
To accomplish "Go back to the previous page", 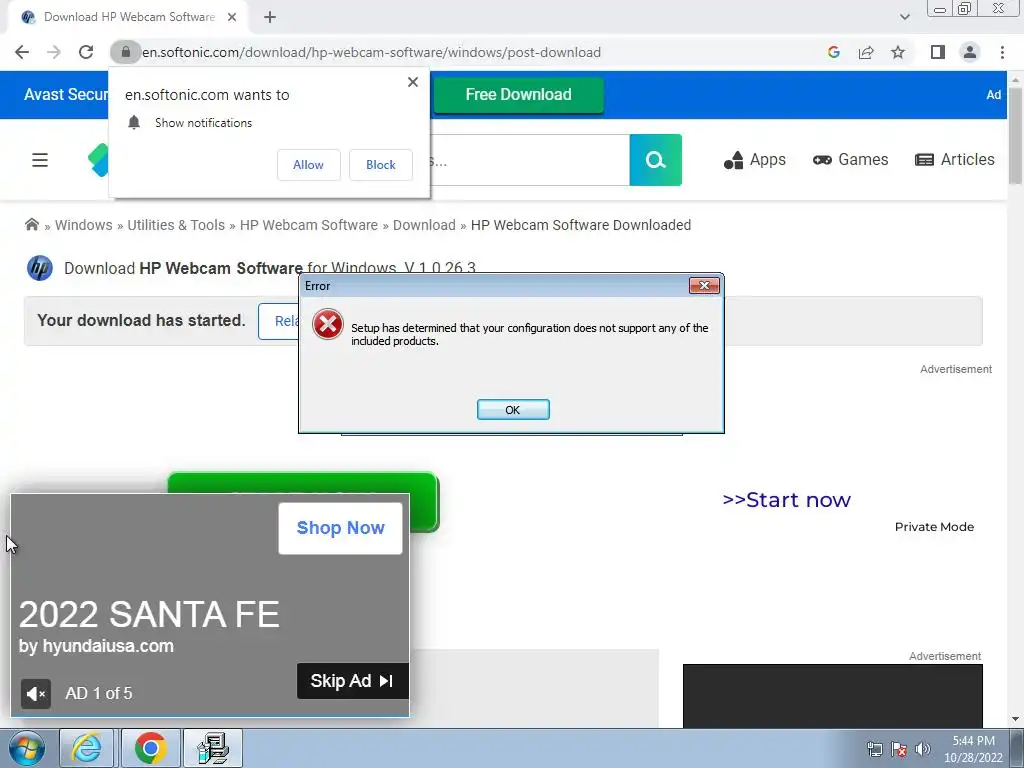I will click(22, 52).
